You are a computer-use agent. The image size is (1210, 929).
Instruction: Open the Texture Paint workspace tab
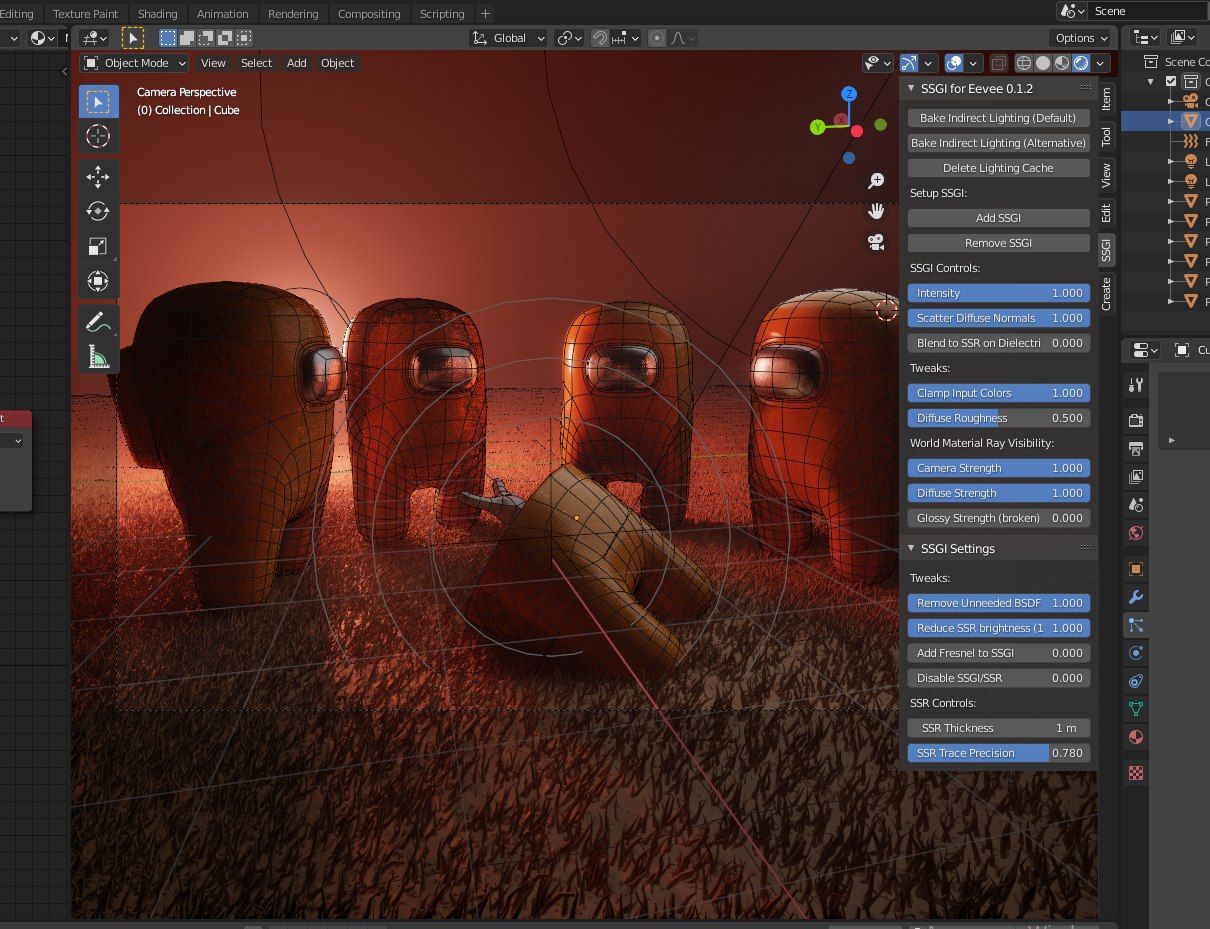tap(85, 14)
